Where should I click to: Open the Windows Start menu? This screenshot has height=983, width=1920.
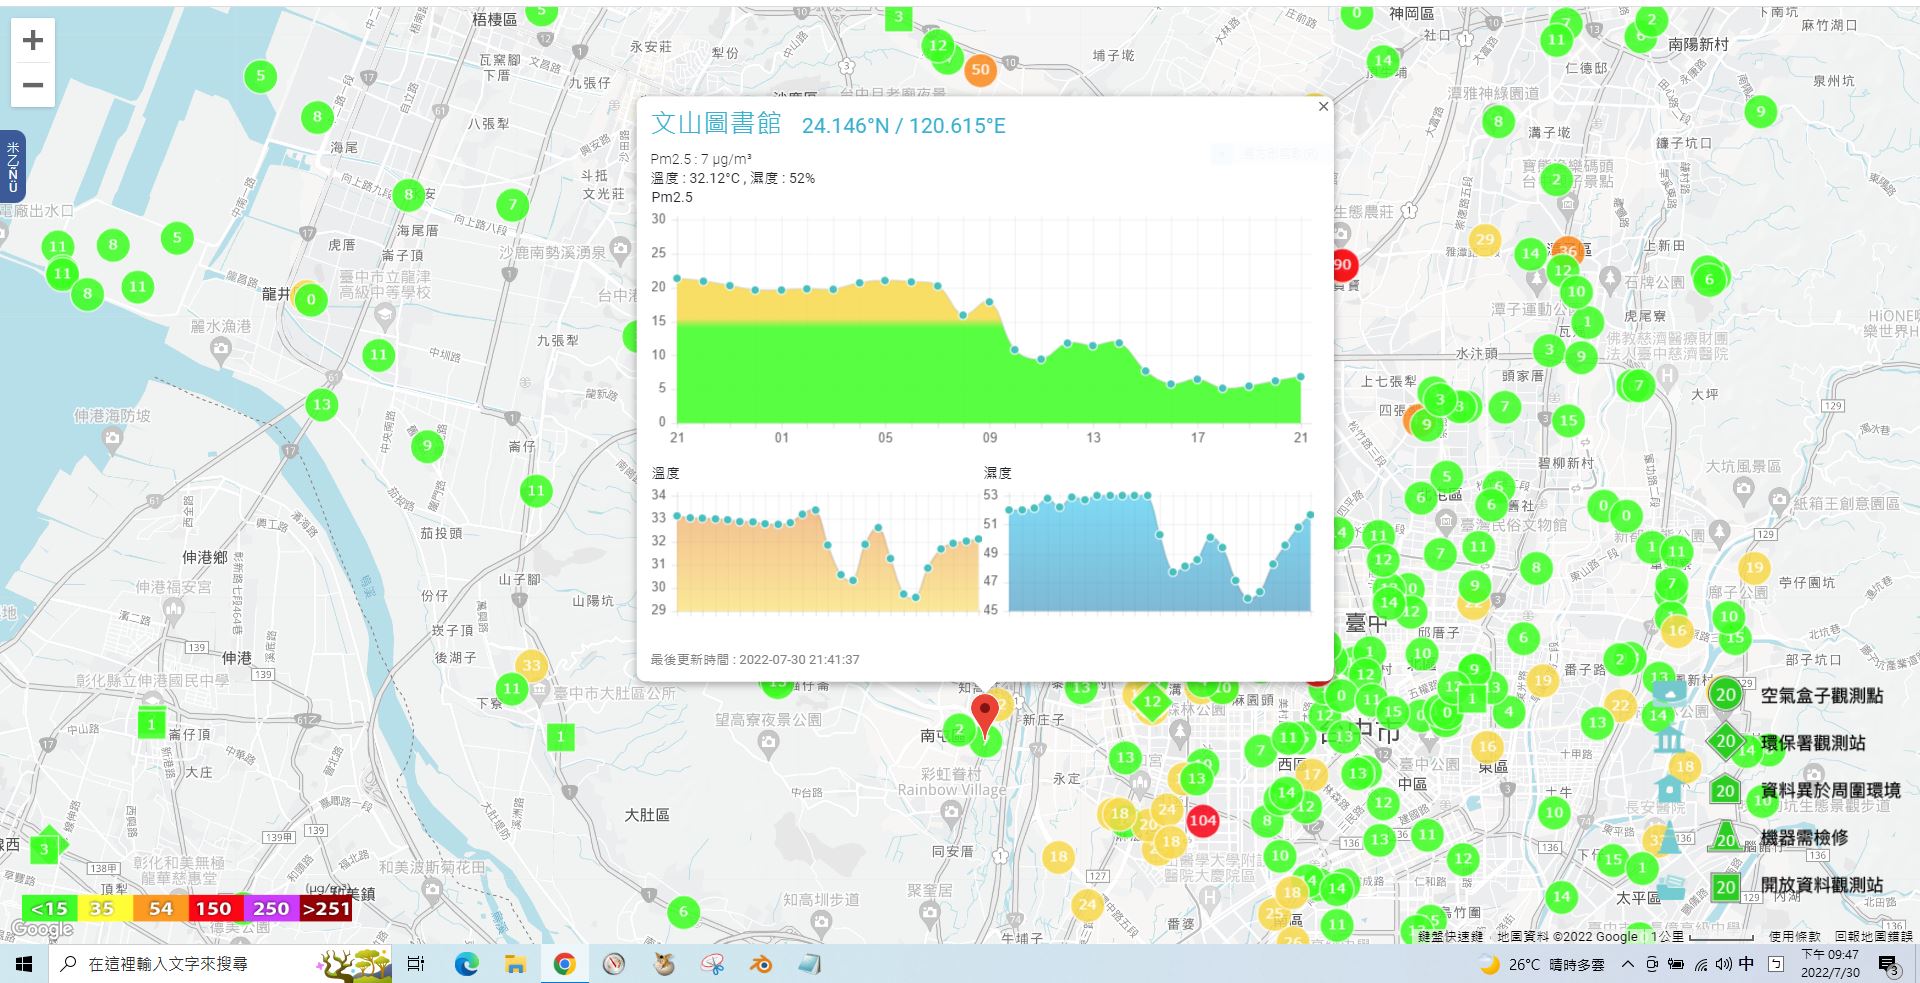(x=24, y=964)
